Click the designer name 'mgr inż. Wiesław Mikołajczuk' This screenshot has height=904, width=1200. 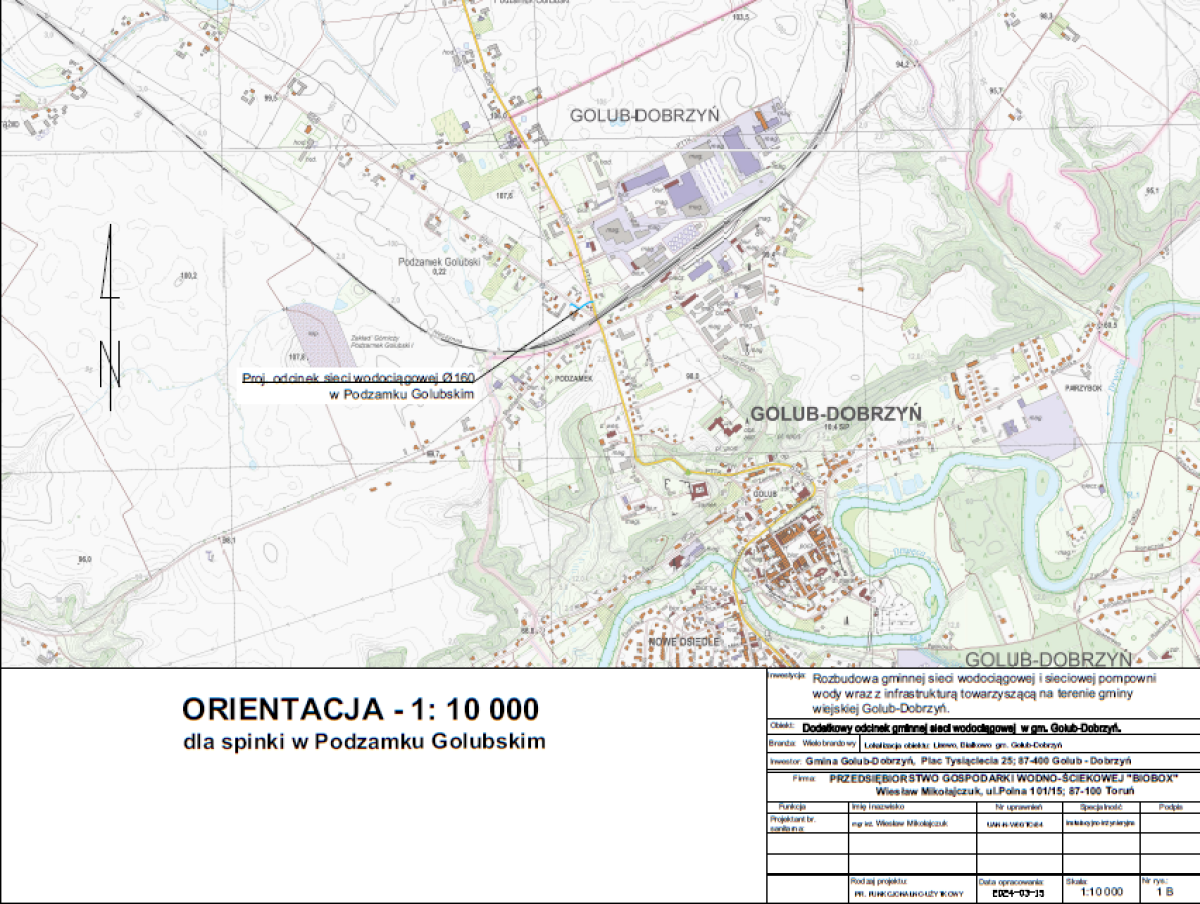897,824
